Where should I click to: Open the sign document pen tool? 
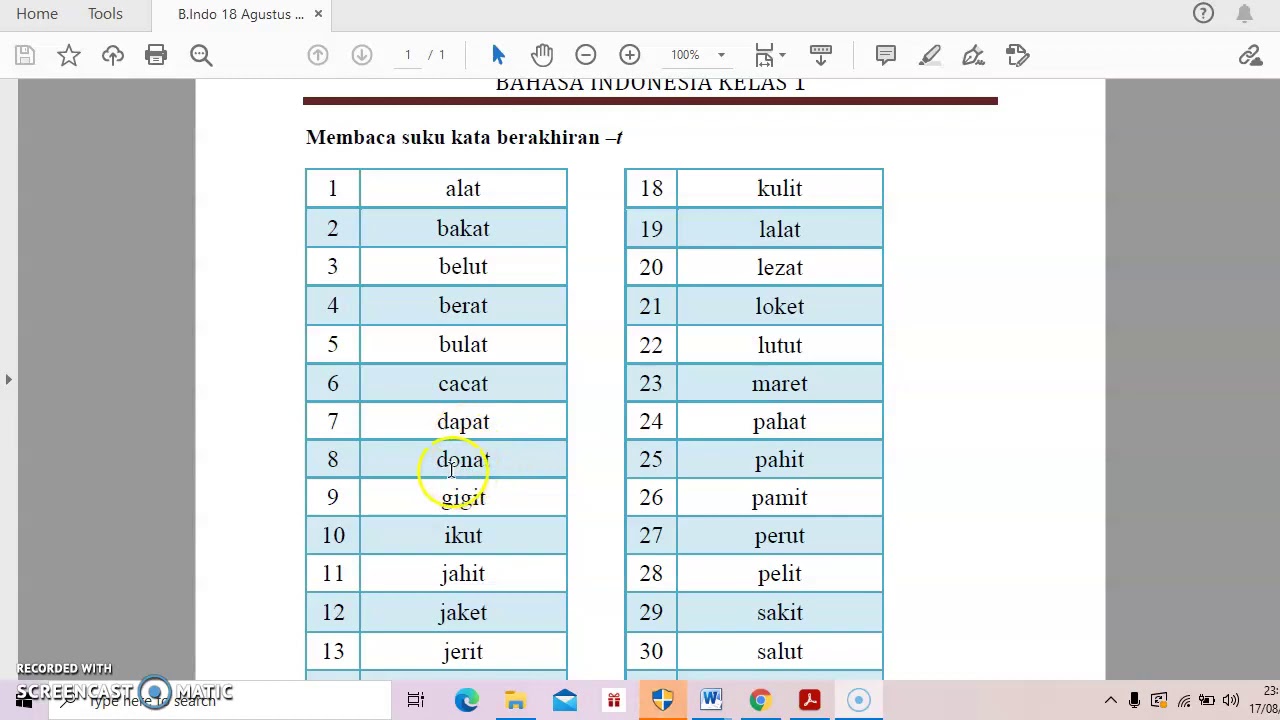click(973, 55)
